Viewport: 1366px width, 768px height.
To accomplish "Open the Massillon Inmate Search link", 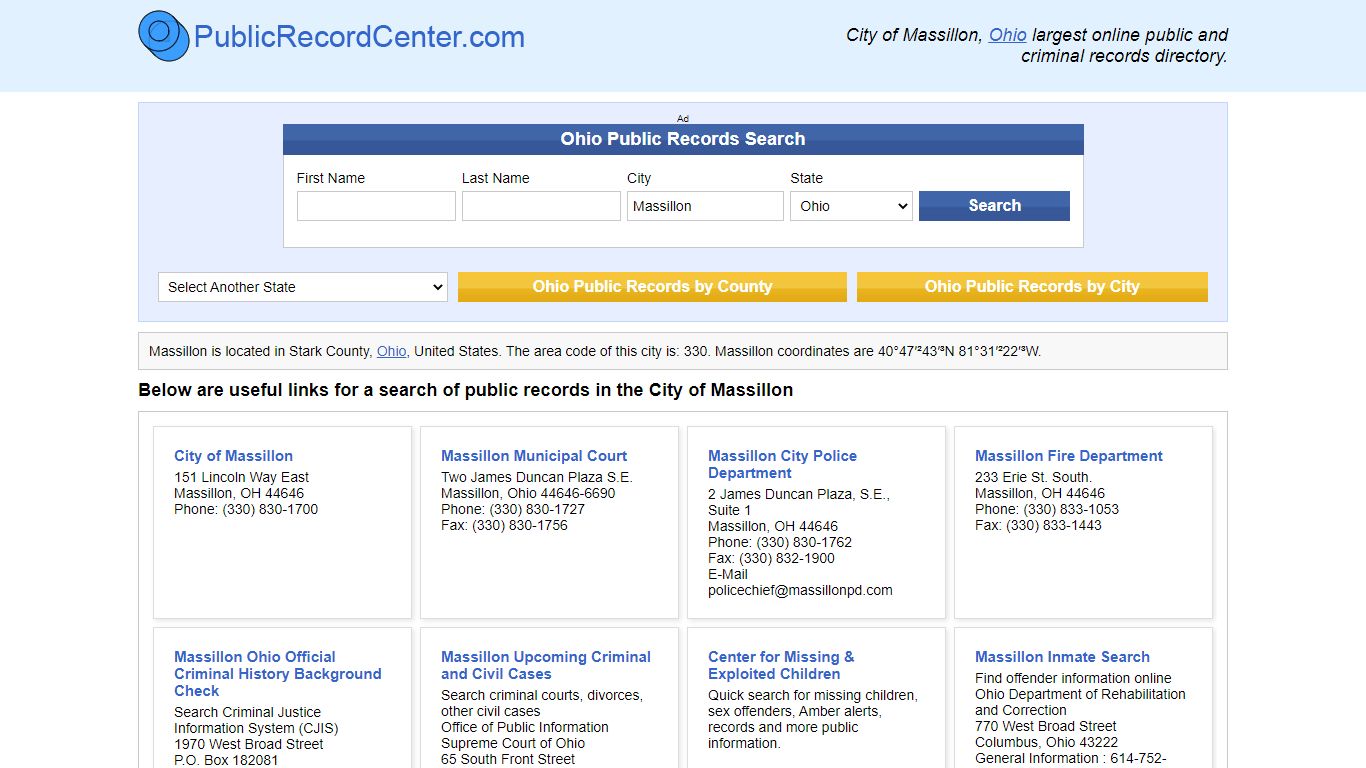I will tap(1062, 657).
